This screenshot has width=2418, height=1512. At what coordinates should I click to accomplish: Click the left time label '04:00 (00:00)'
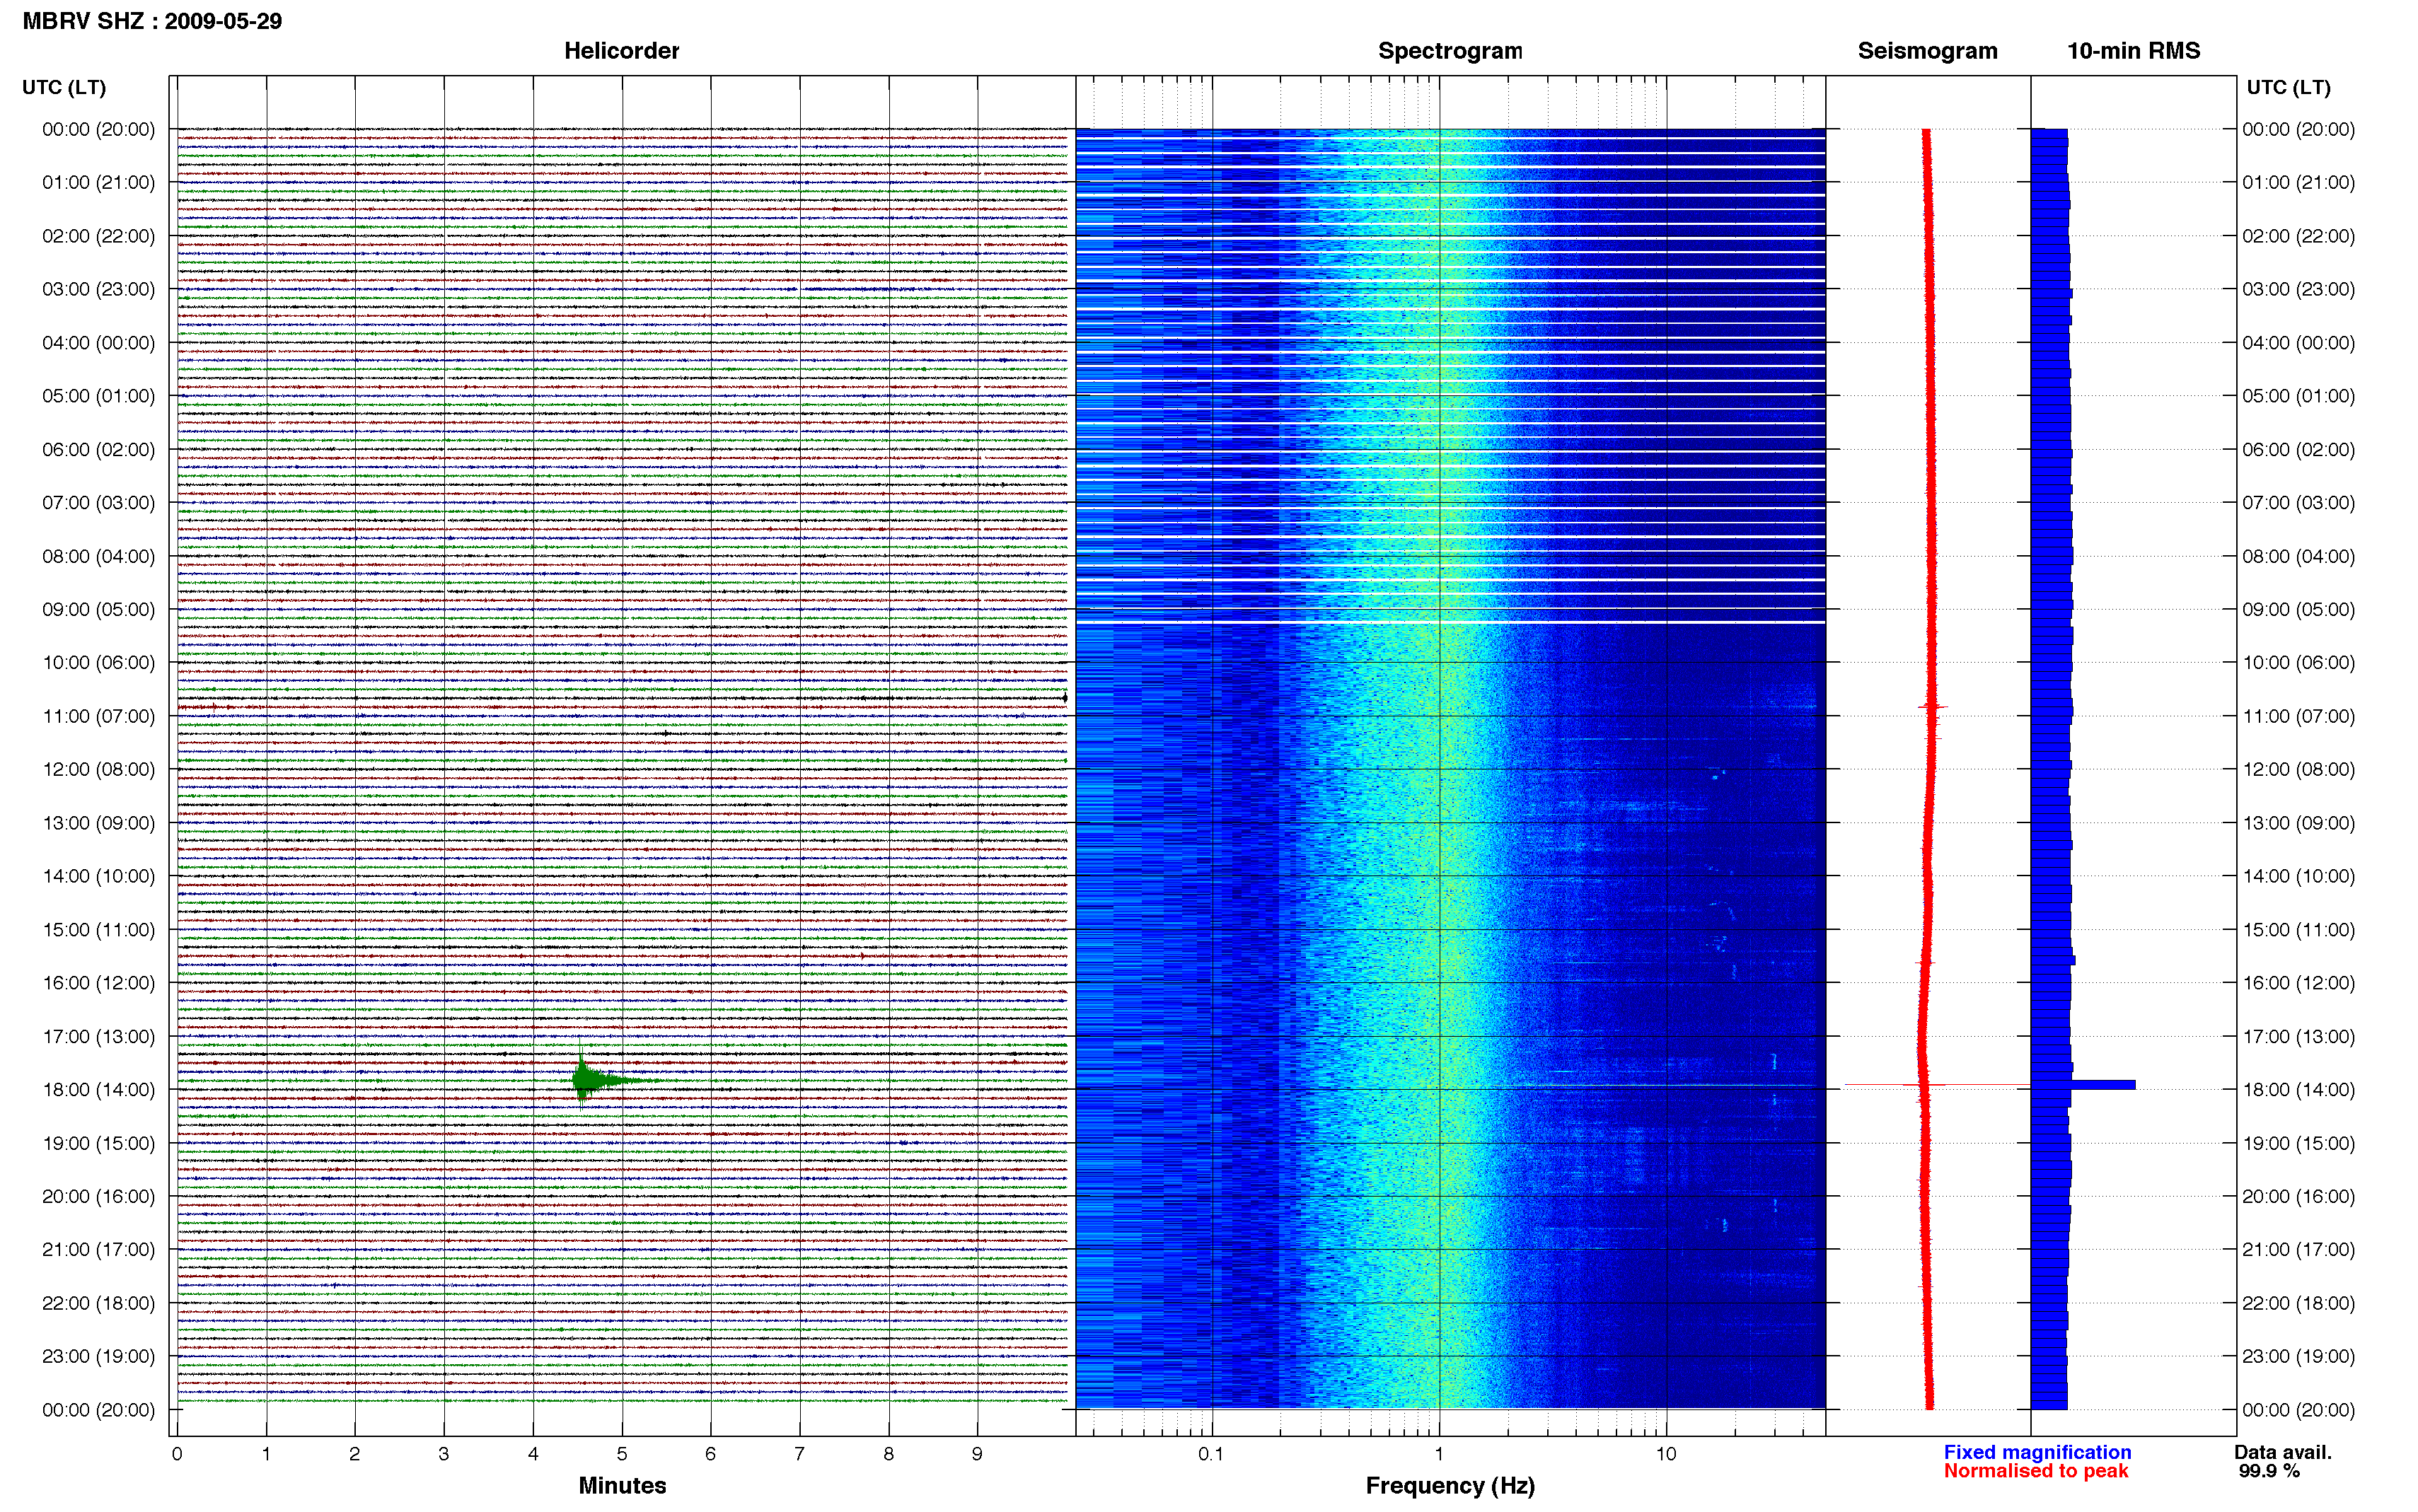(x=98, y=343)
